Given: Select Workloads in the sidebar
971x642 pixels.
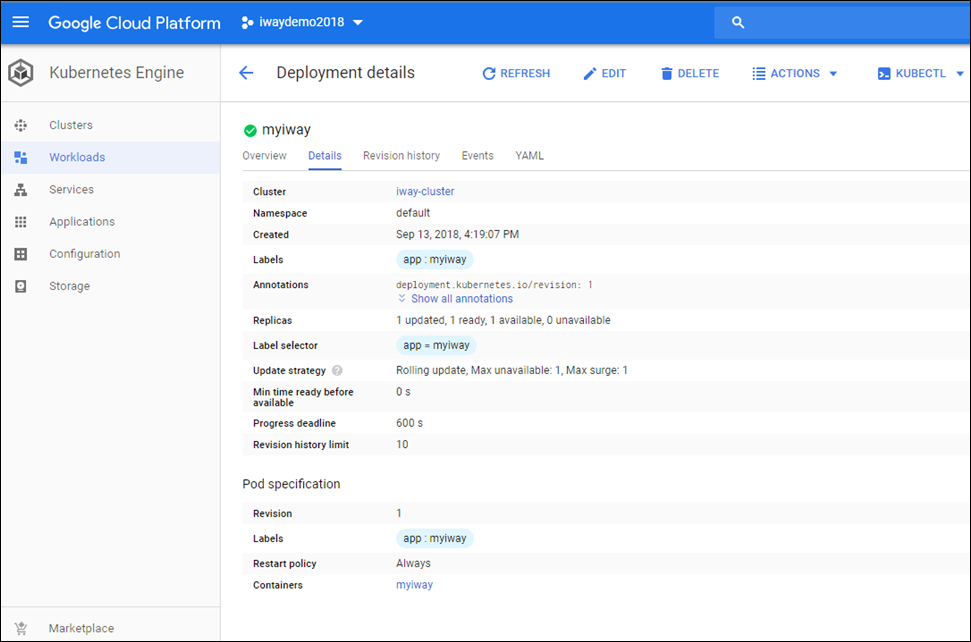Looking at the screenshot, I should [x=77, y=157].
